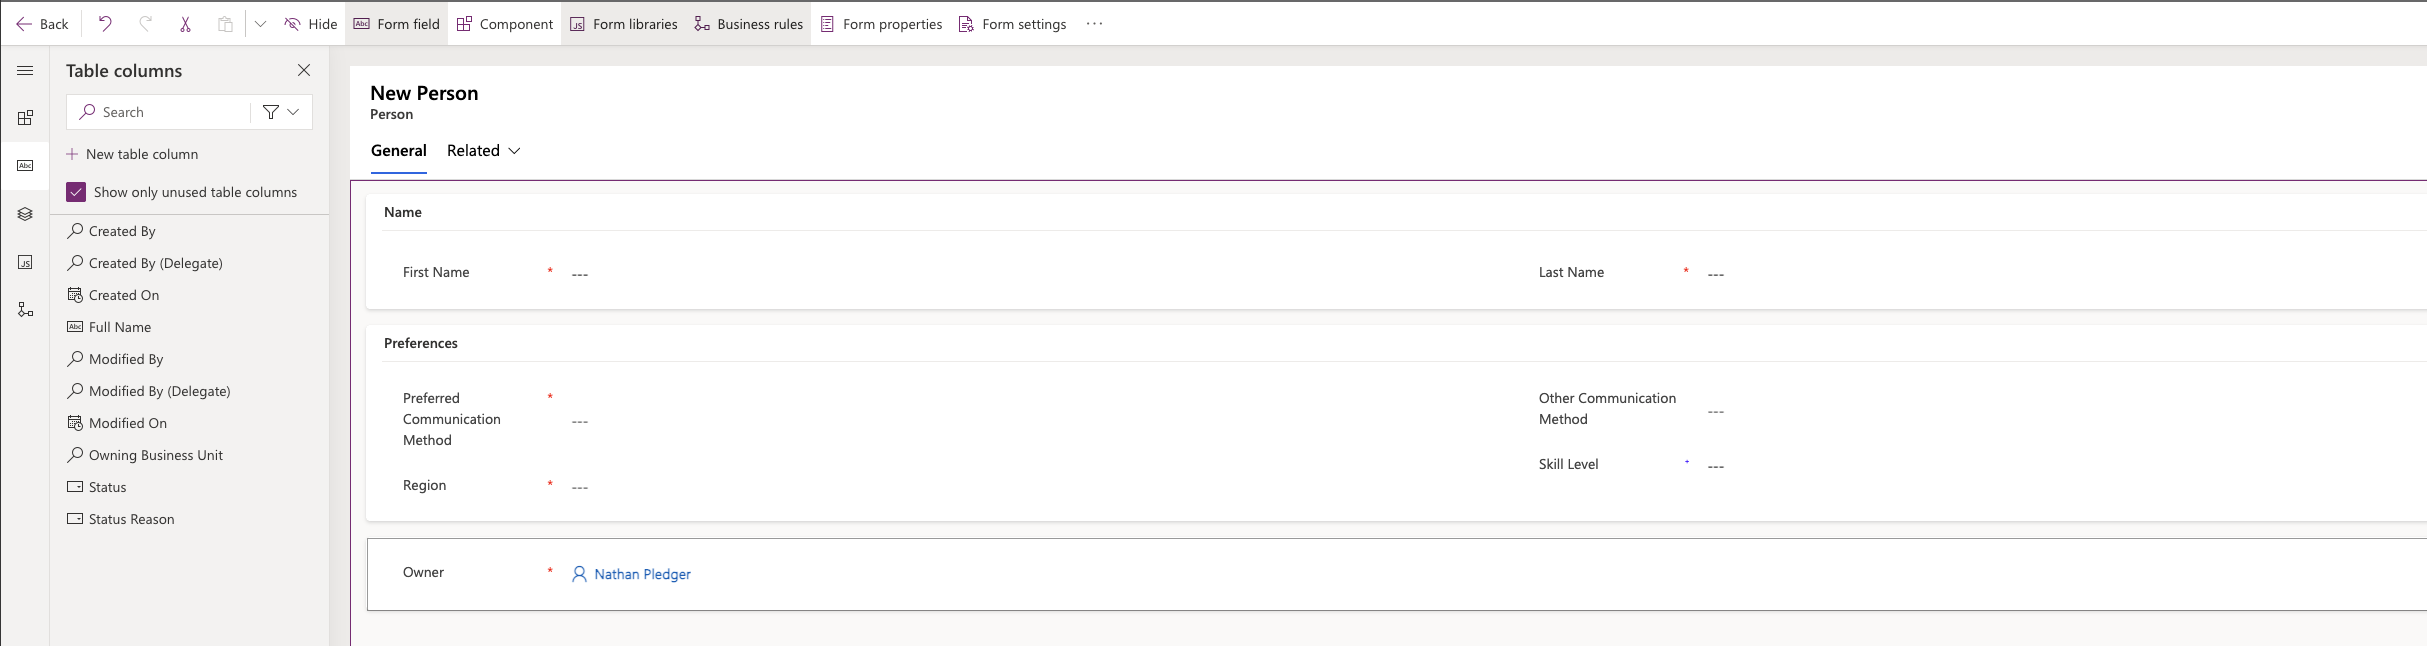Uncheck Show only unused table columns

[76, 192]
